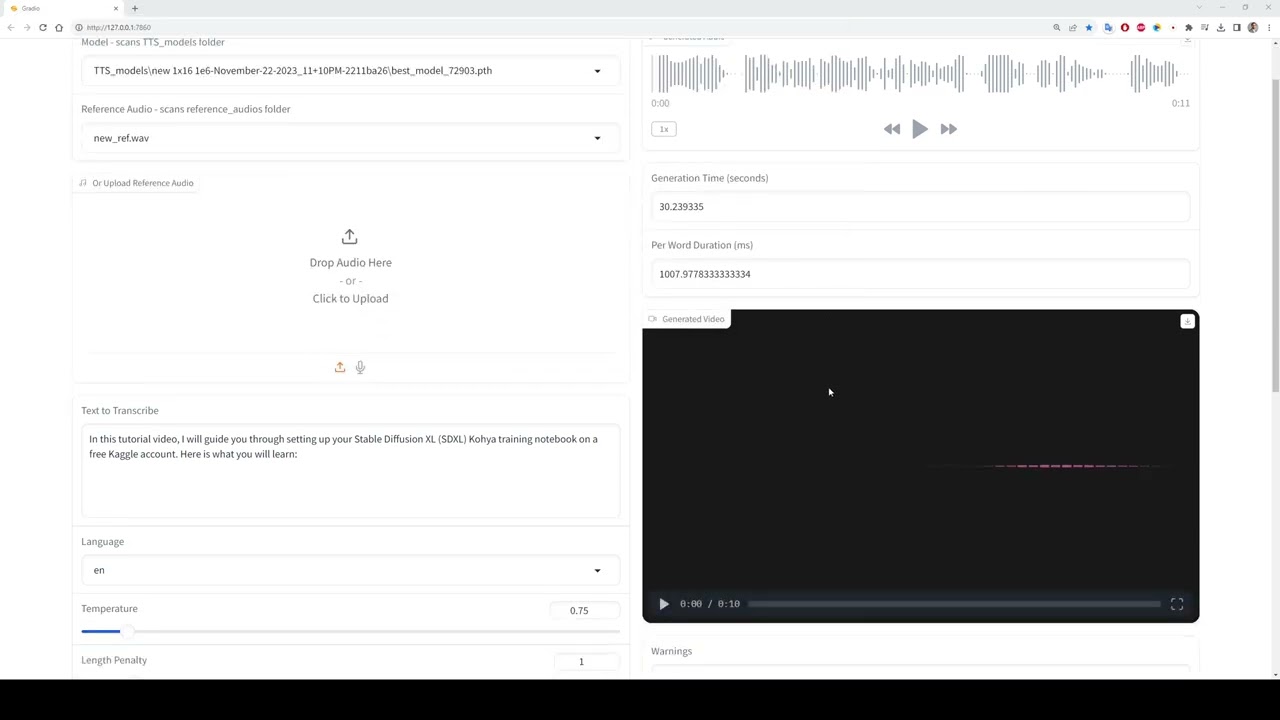Click the page vertical scrollbar
1280x720 pixels.
pos(1276,235)
